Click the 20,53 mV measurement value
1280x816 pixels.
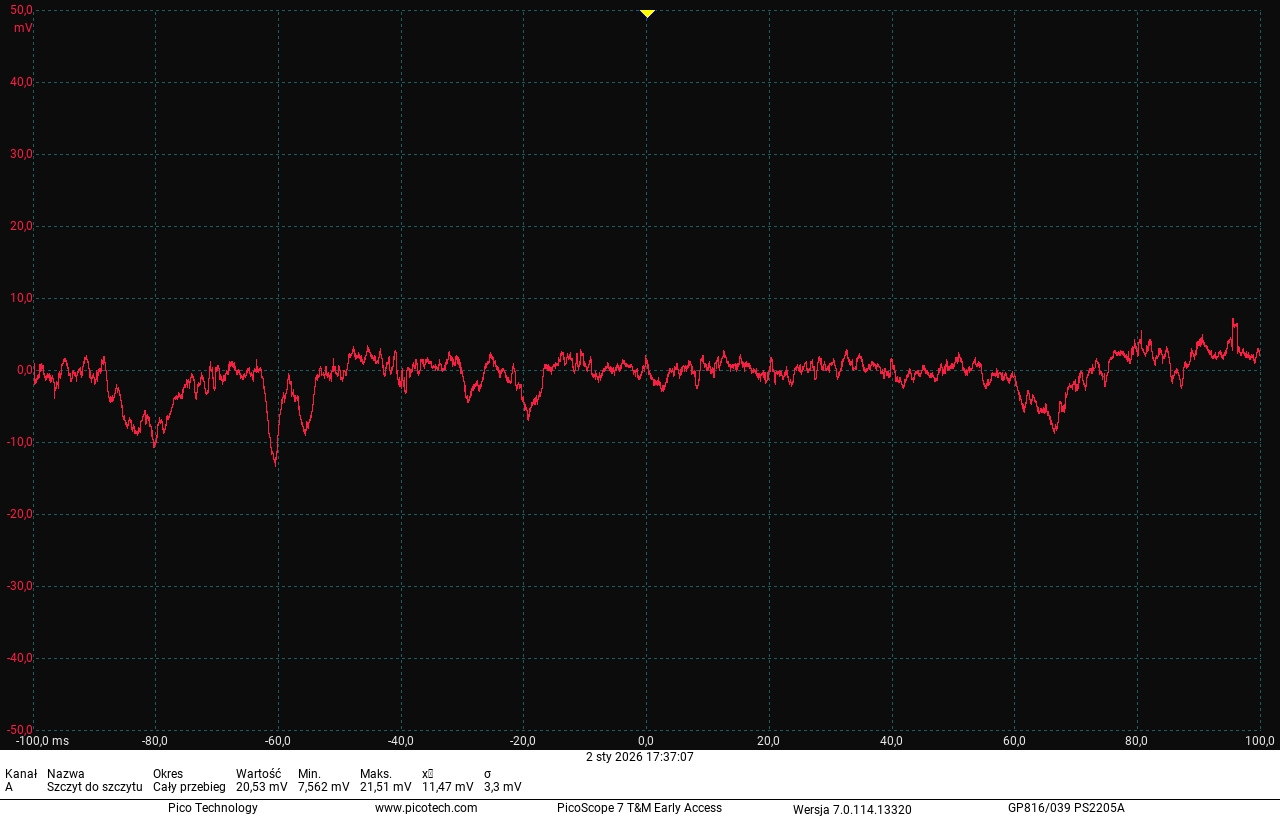261,787
